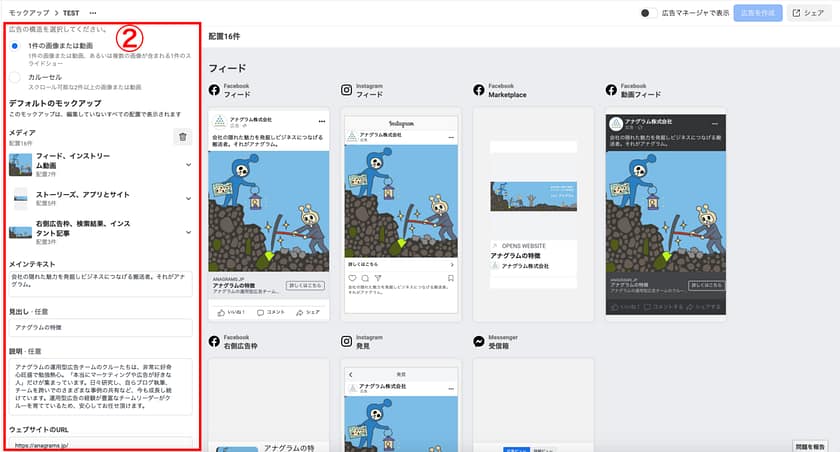Click the Messenger icon beside 受信箱
The width and height of the screenshot is (840, 452).
tap(480, 341)
